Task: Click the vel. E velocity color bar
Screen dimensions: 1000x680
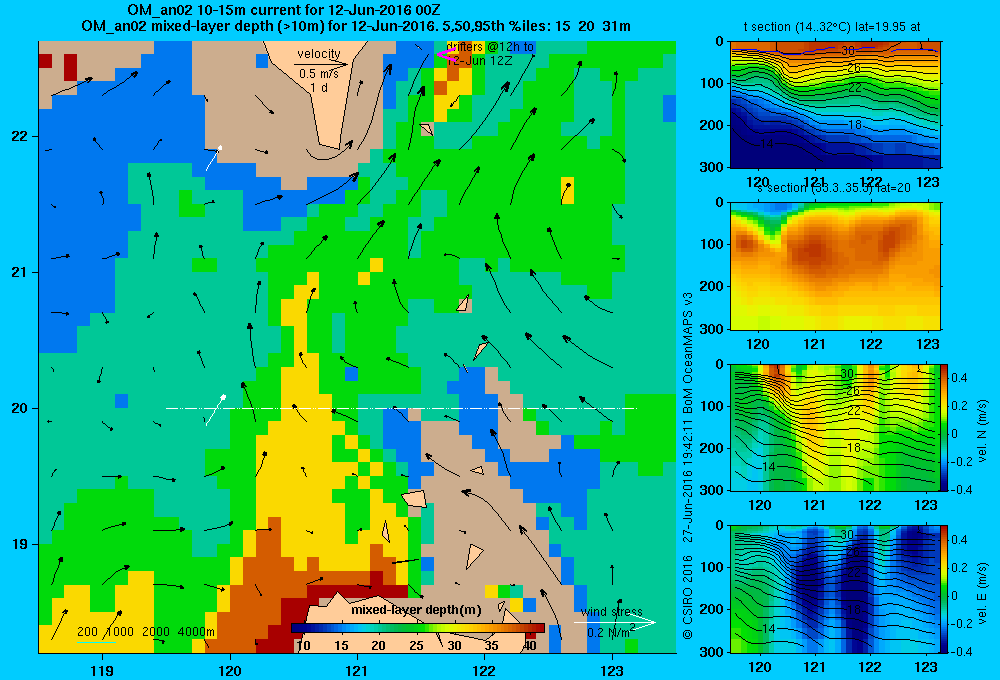Action: (944, 589)
